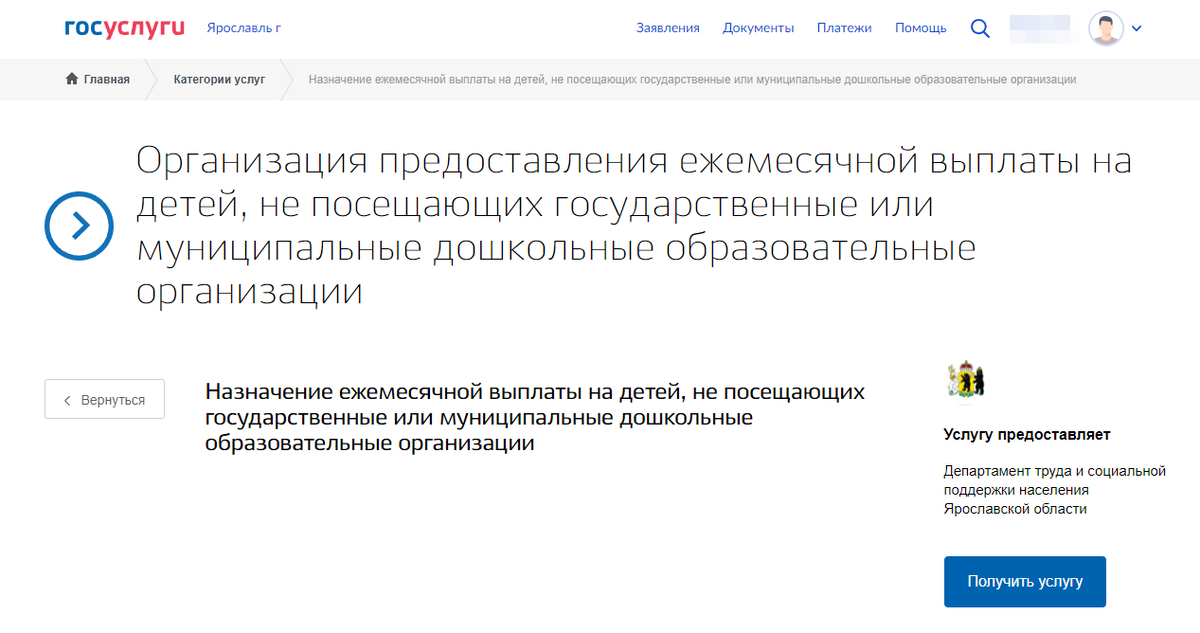Expand the profile dropdown arrow
The height and width of the screenshot is (633, 1200).
tap(1136, 29)
